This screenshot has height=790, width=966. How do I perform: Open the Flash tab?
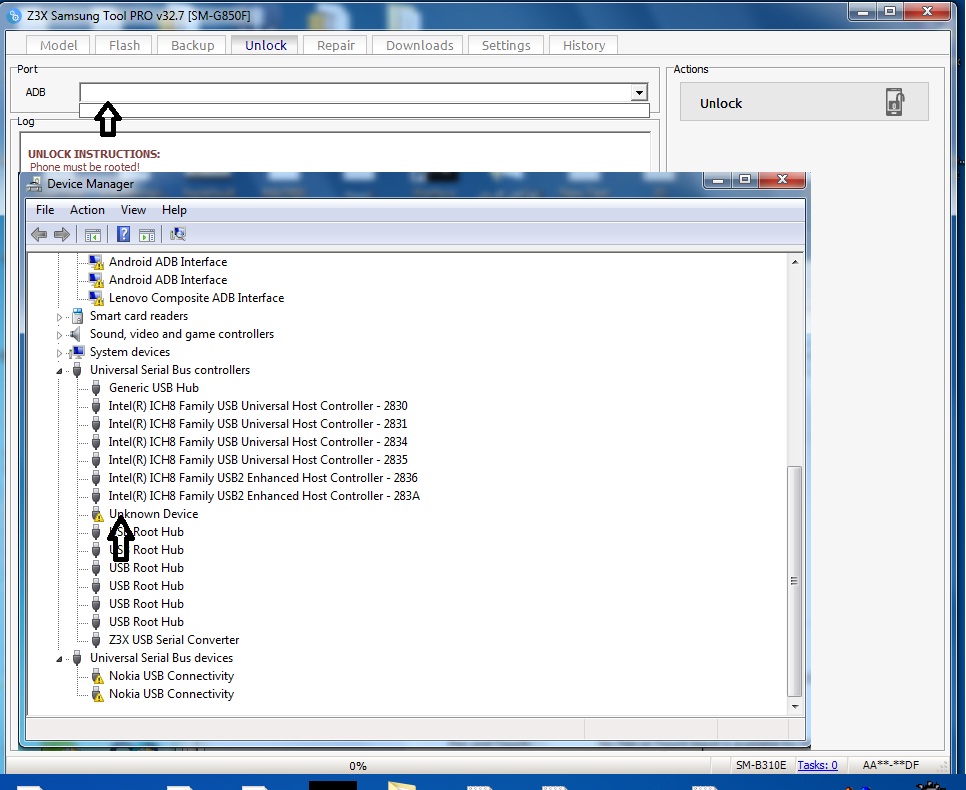[124, 45]
